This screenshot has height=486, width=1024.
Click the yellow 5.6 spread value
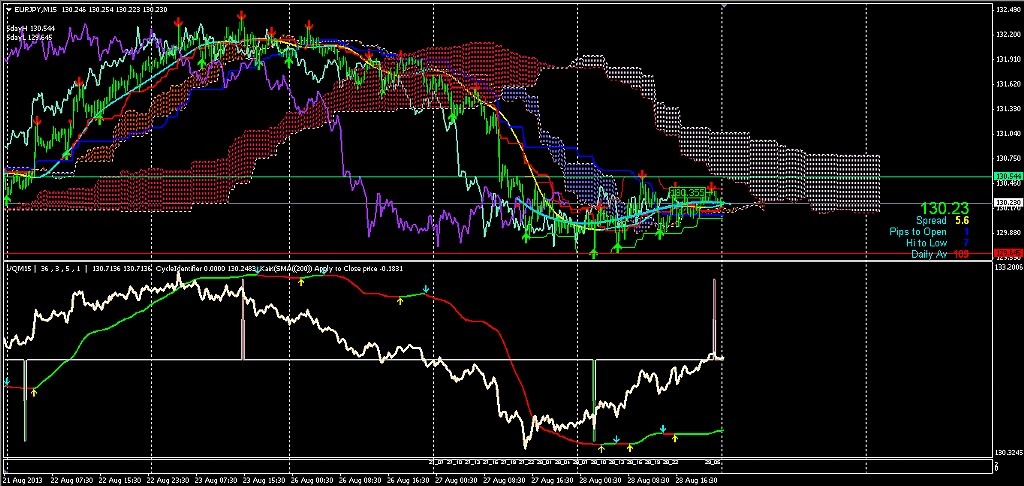click(961, 221)
